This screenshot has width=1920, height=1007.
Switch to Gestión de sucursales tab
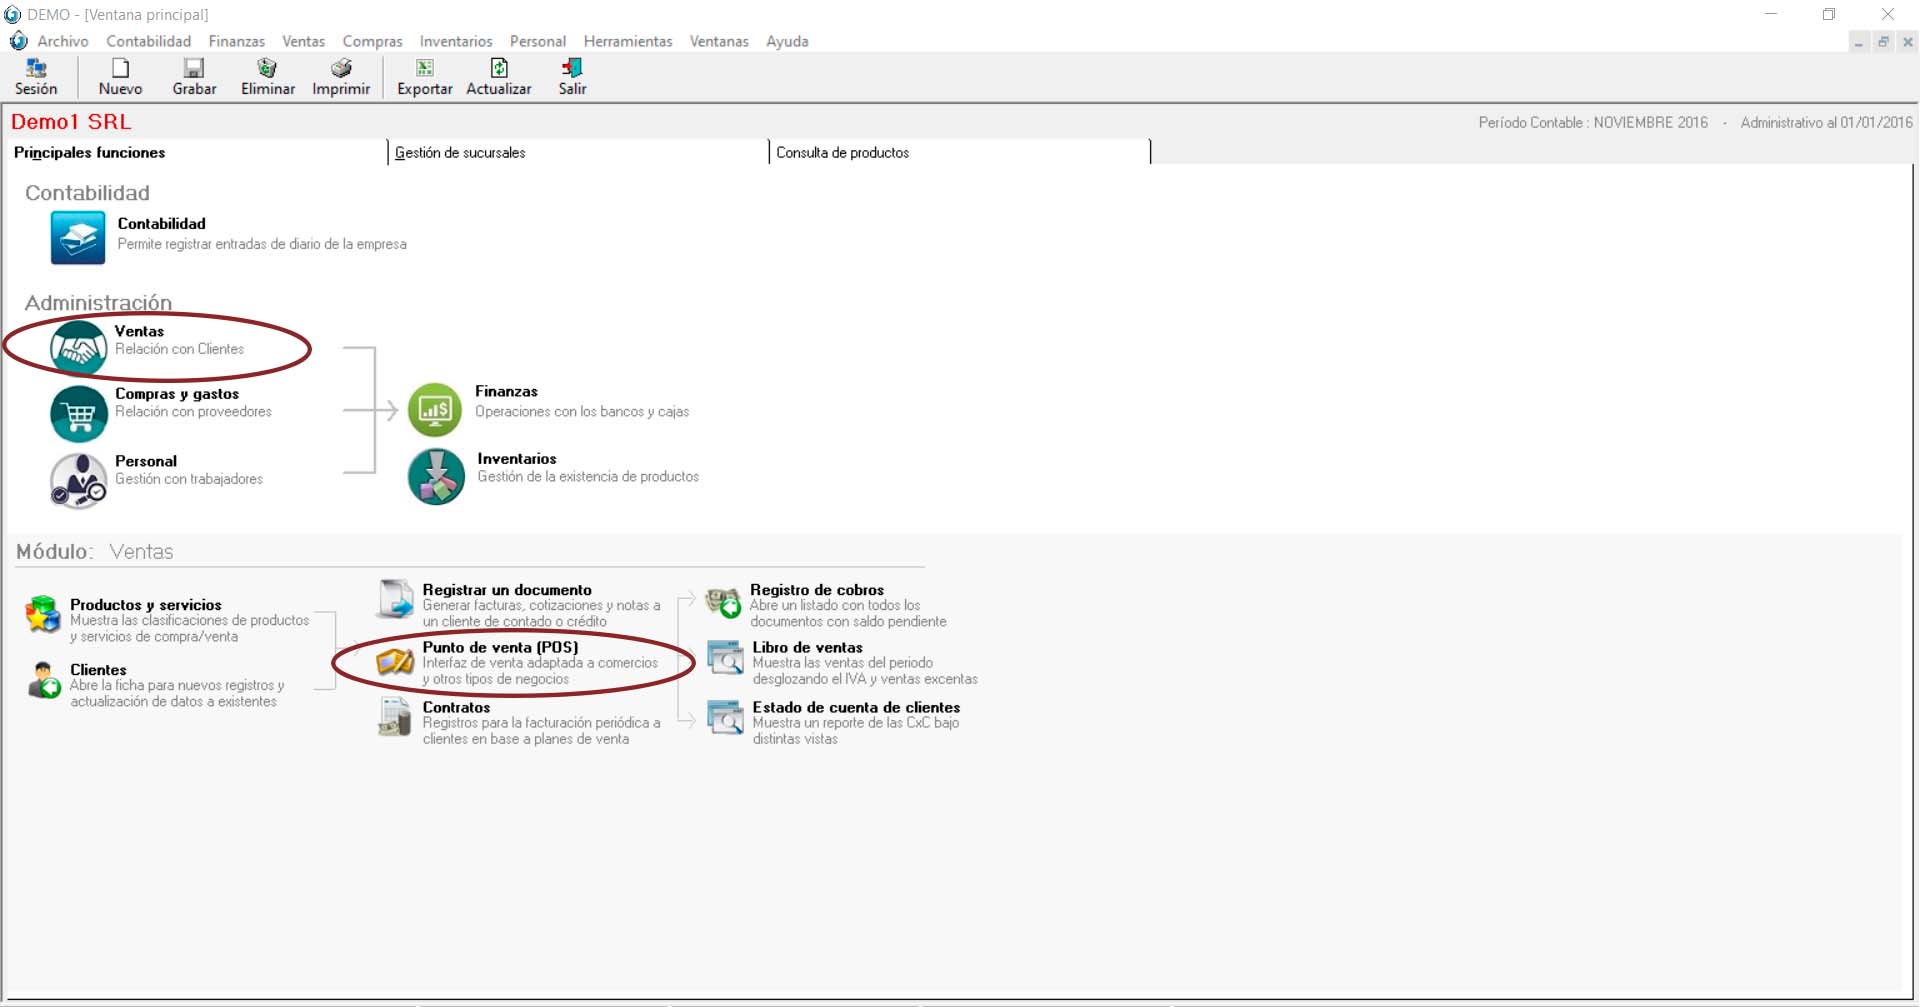460,153
